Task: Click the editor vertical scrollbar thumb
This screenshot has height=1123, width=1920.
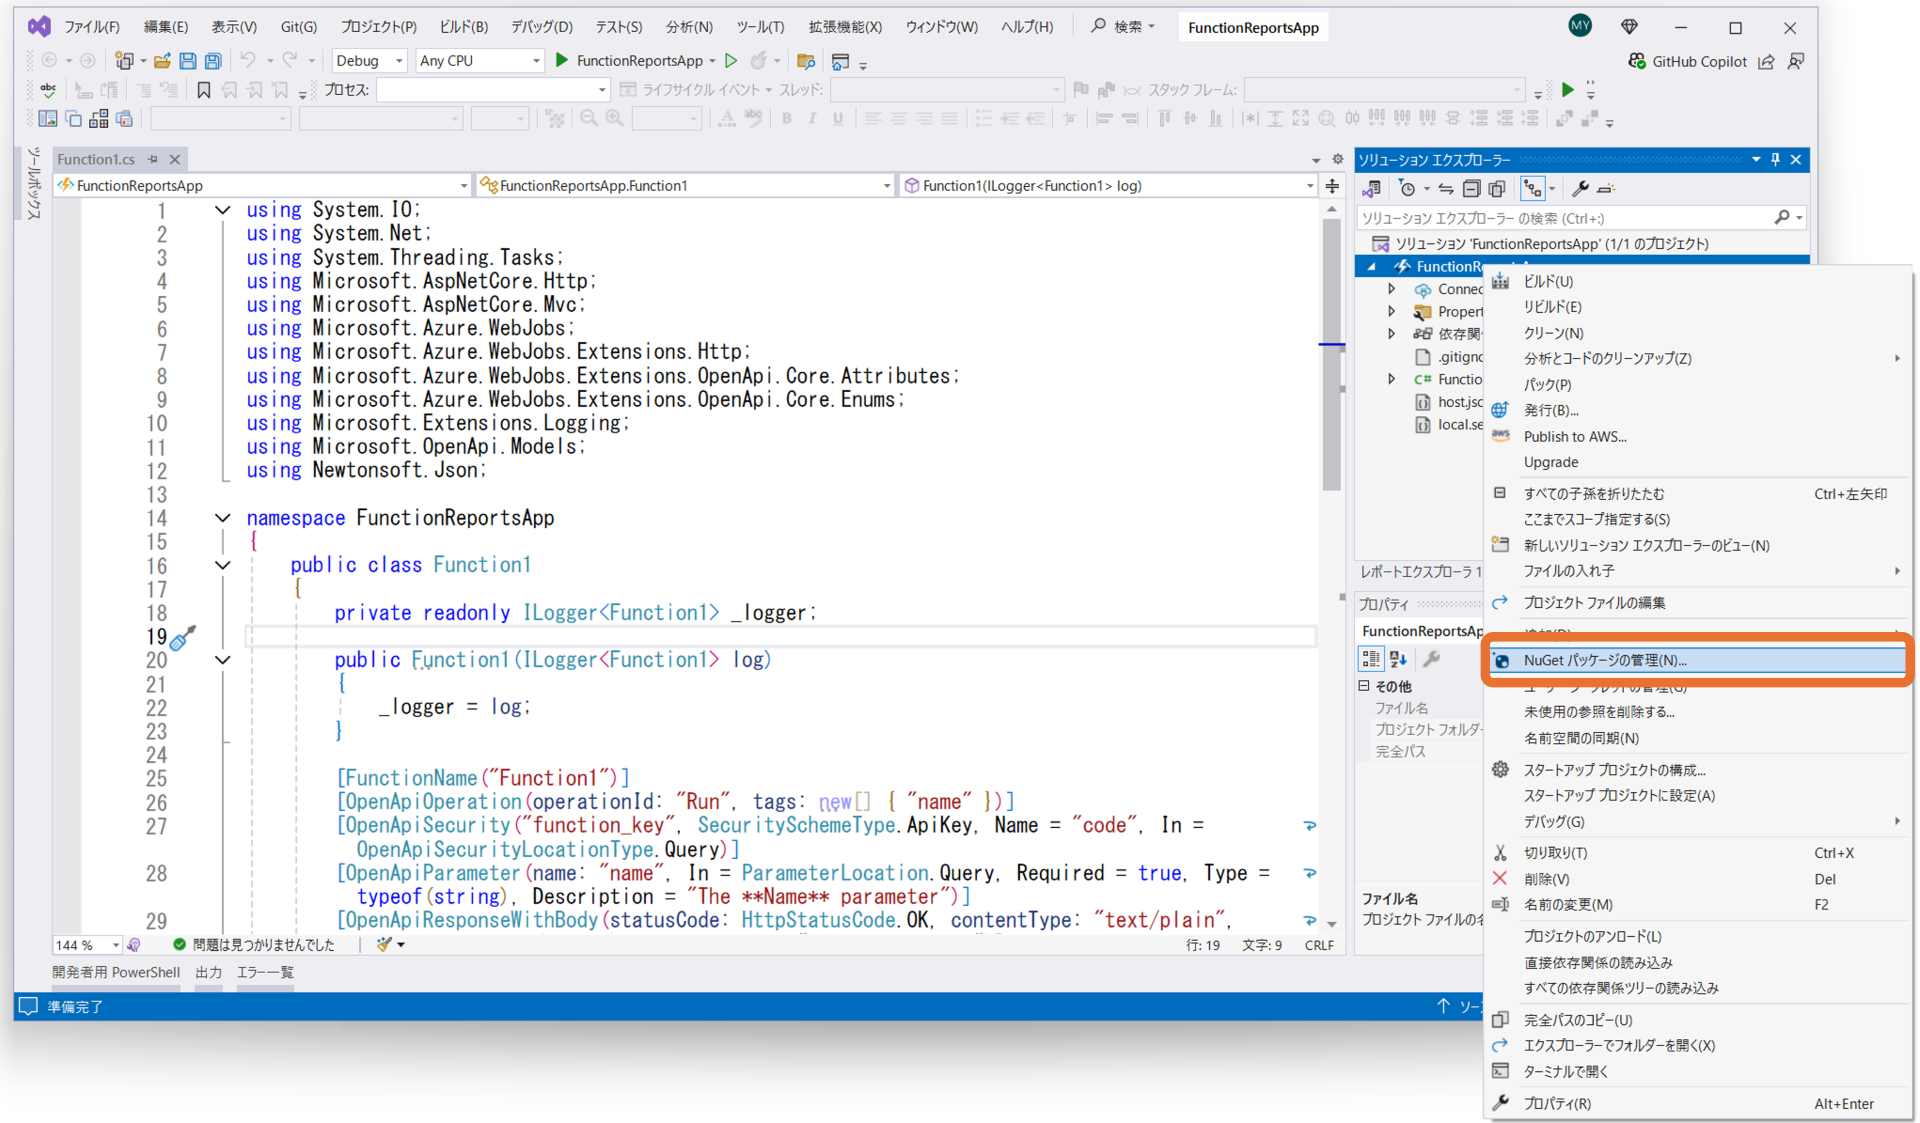Action: [x=1332, y=355]
